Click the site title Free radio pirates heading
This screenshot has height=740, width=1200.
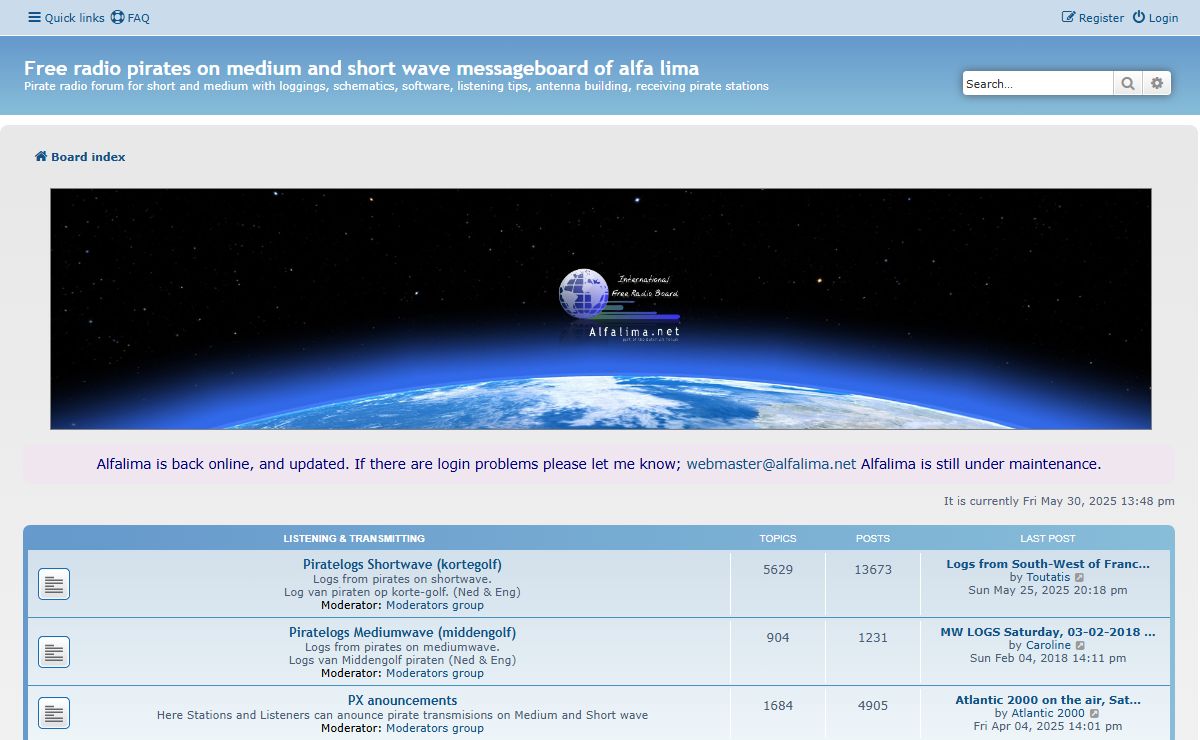pos(361,68)
